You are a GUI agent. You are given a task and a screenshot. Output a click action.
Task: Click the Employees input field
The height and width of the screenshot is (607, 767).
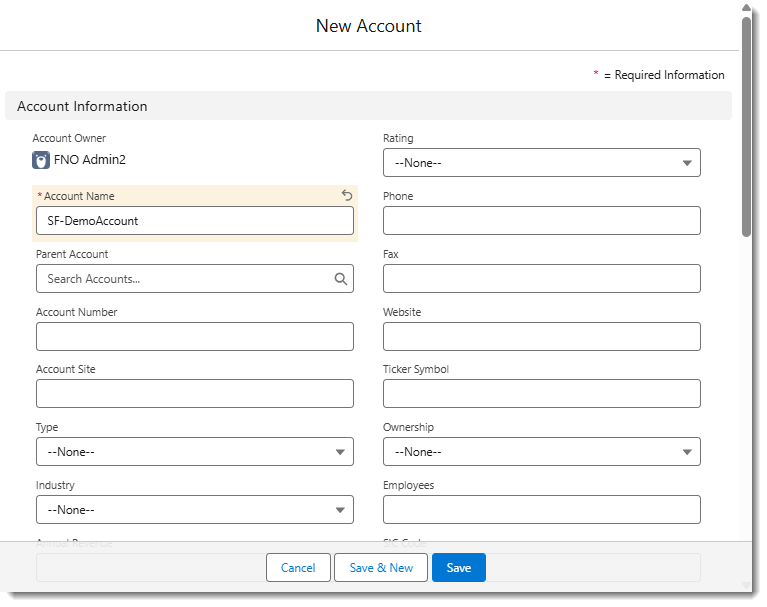[x=541, y=510]
